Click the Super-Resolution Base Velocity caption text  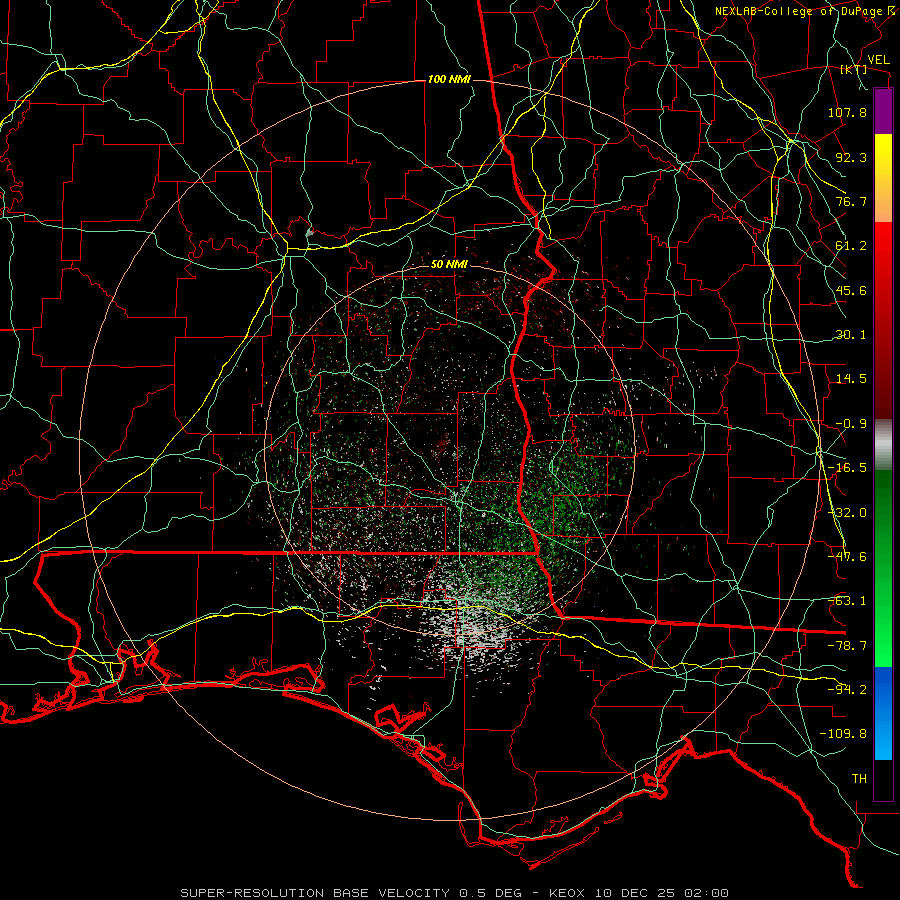coord(455,893)
